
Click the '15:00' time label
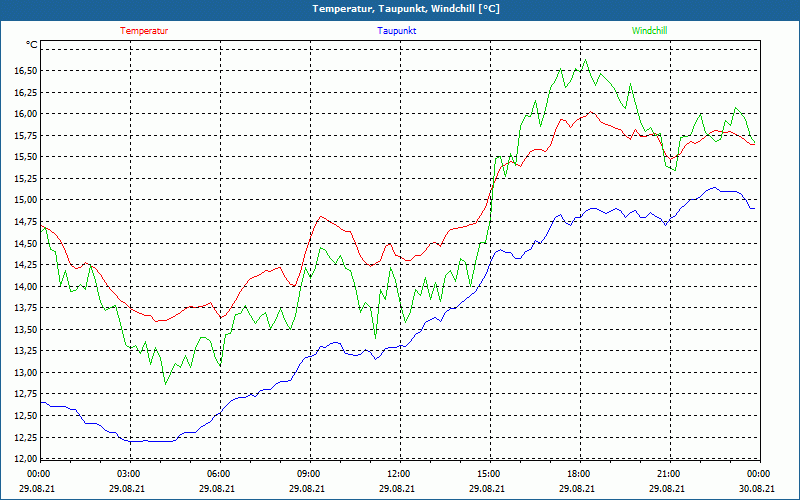pos(489,474)
